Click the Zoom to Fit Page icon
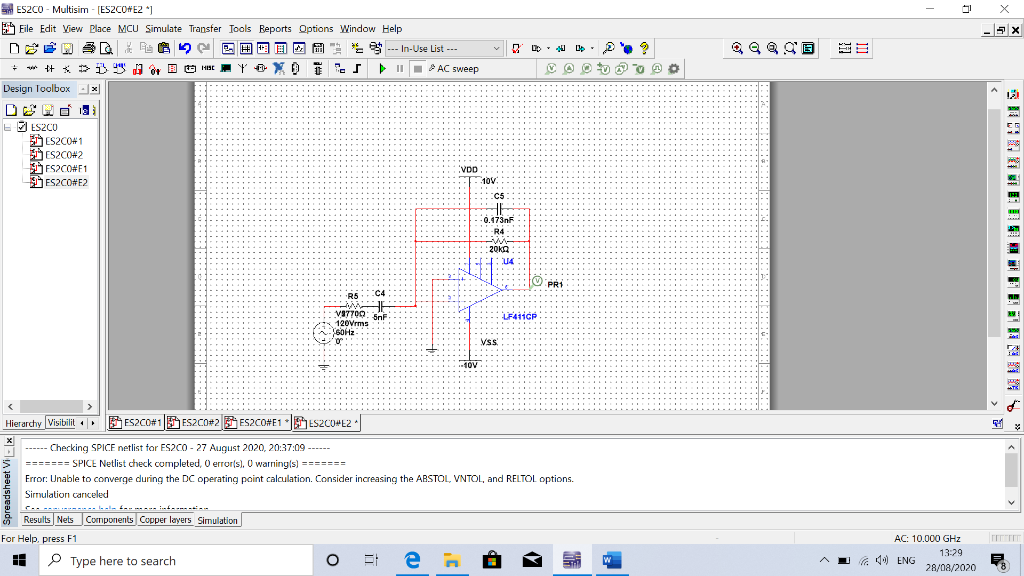The height and width of the screenshot is (576, 1024). click(788, 48)
